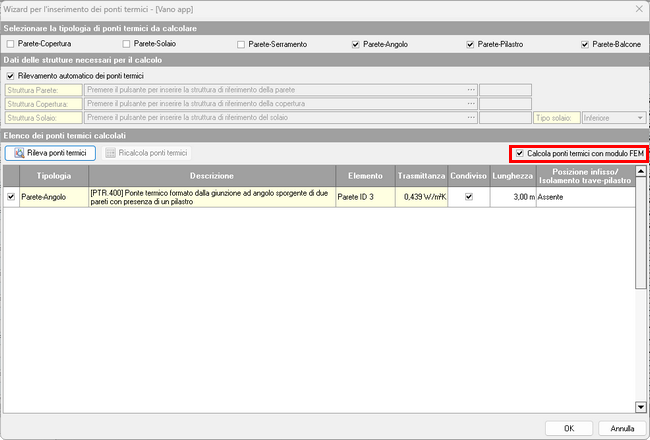Open the Tipo solaio dropdown
The image size is (650, 440).
[x=640, y=117]
